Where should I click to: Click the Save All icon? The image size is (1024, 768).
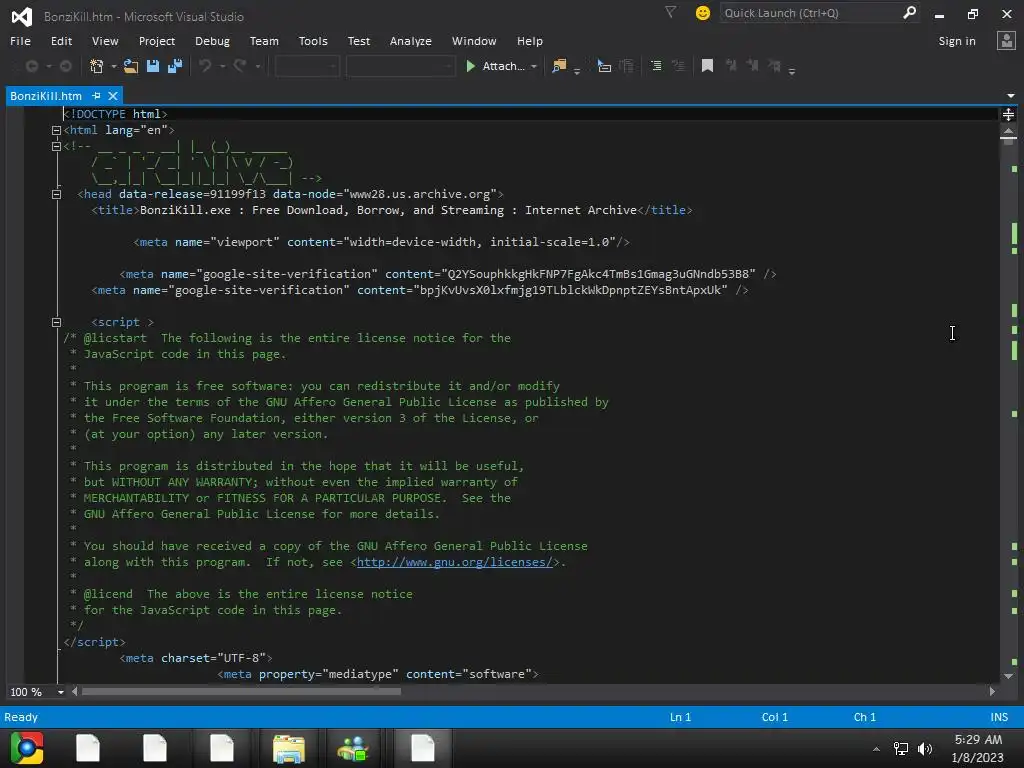(175, 66)
